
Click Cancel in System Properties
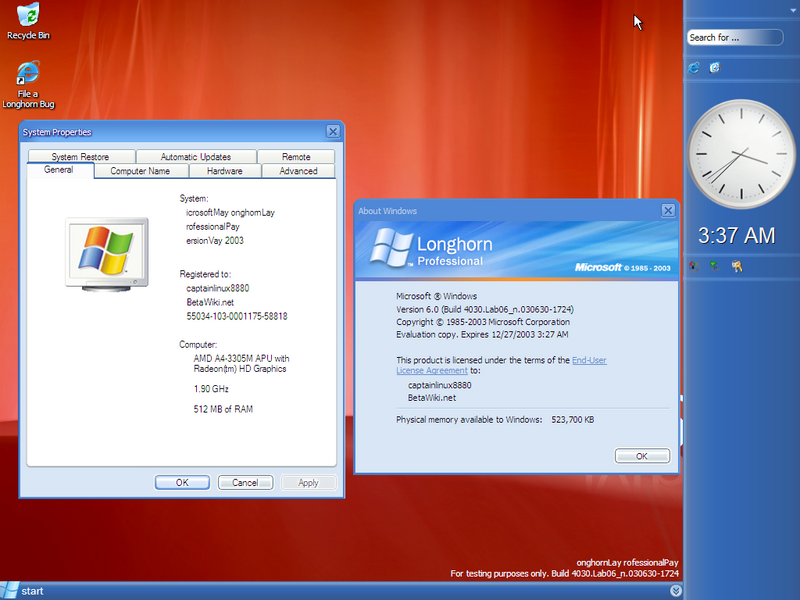[245, 482]
